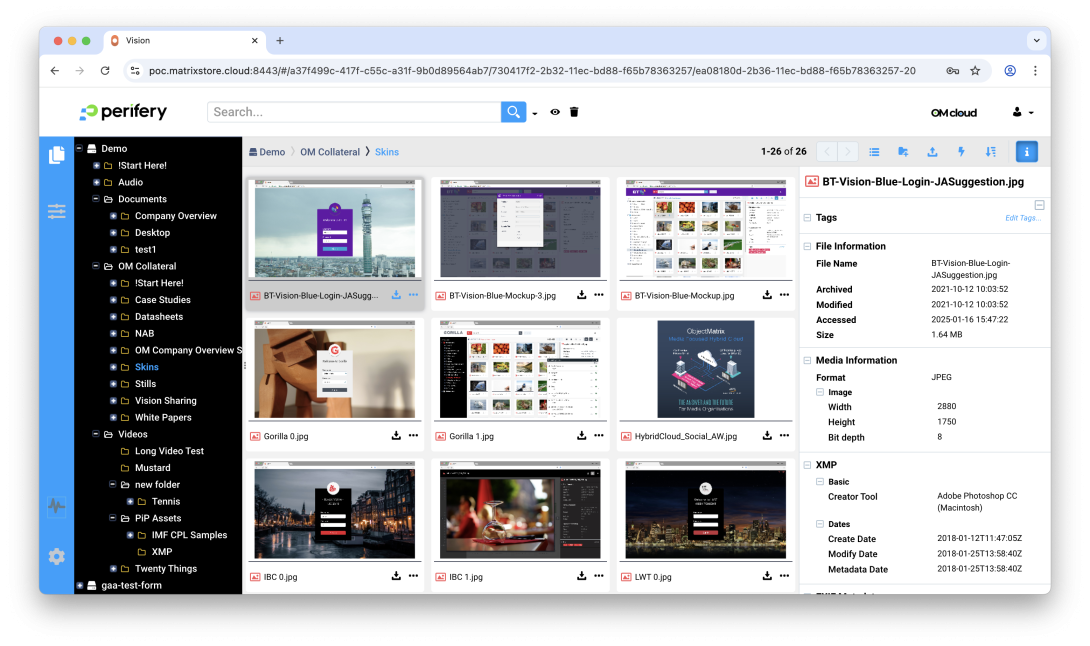Click the eye icon next to the search bar
Screen dimensions: 1090x646
[x=555, y=112]
